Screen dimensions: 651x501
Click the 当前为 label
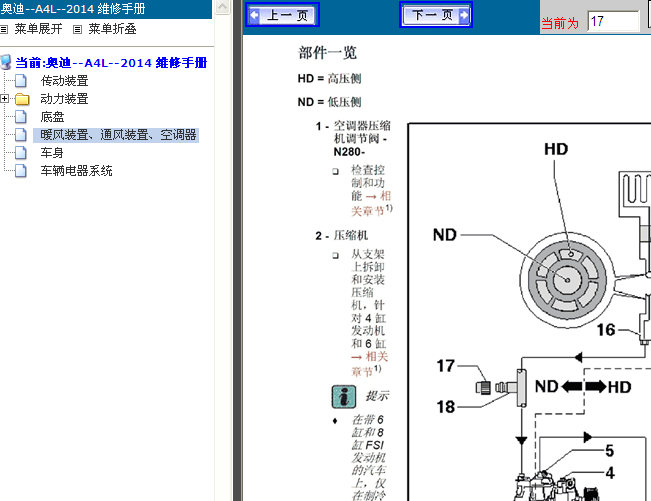(560, 23)
